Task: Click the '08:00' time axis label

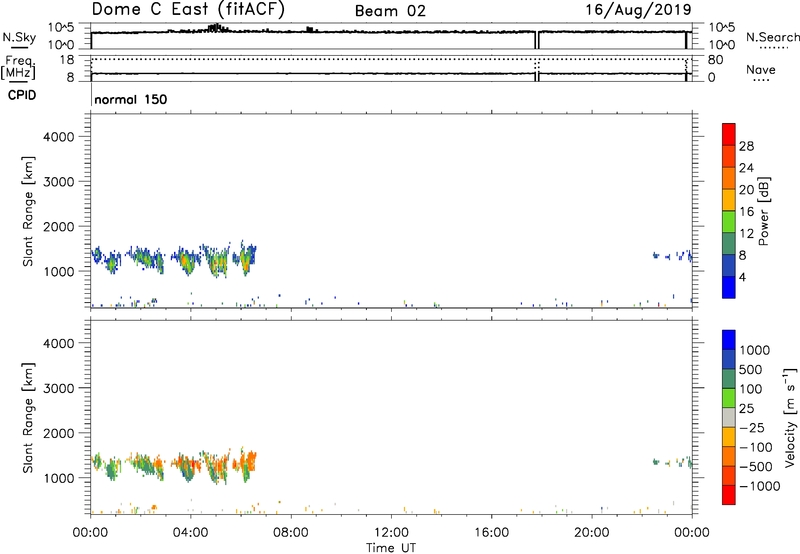Action: (291, 533)
